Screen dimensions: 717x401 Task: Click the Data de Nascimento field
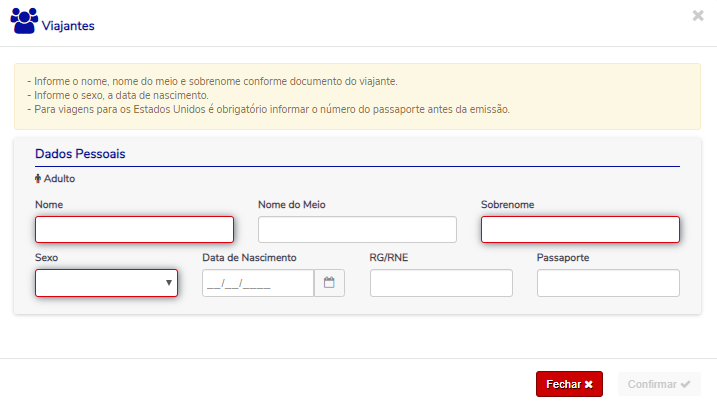pyautogui.click(x=258, y=283)
